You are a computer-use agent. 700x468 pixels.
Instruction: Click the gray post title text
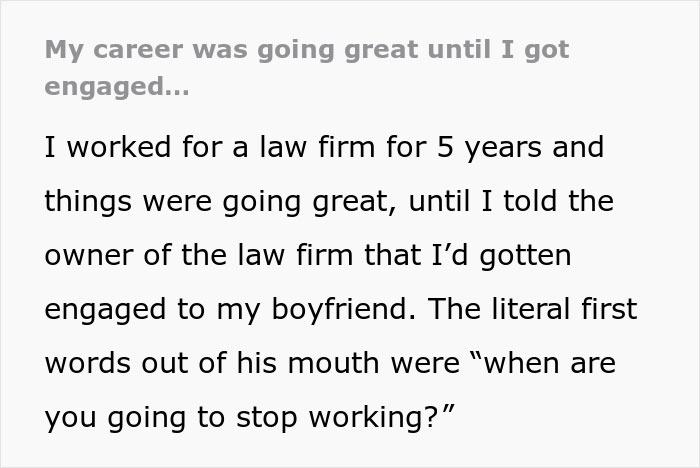tap(306, 50)
